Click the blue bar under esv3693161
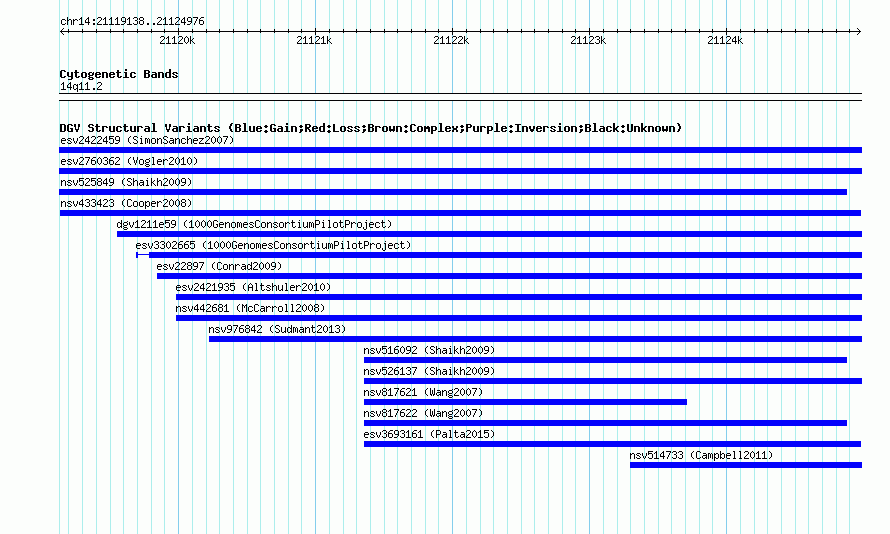 (612, 444)
